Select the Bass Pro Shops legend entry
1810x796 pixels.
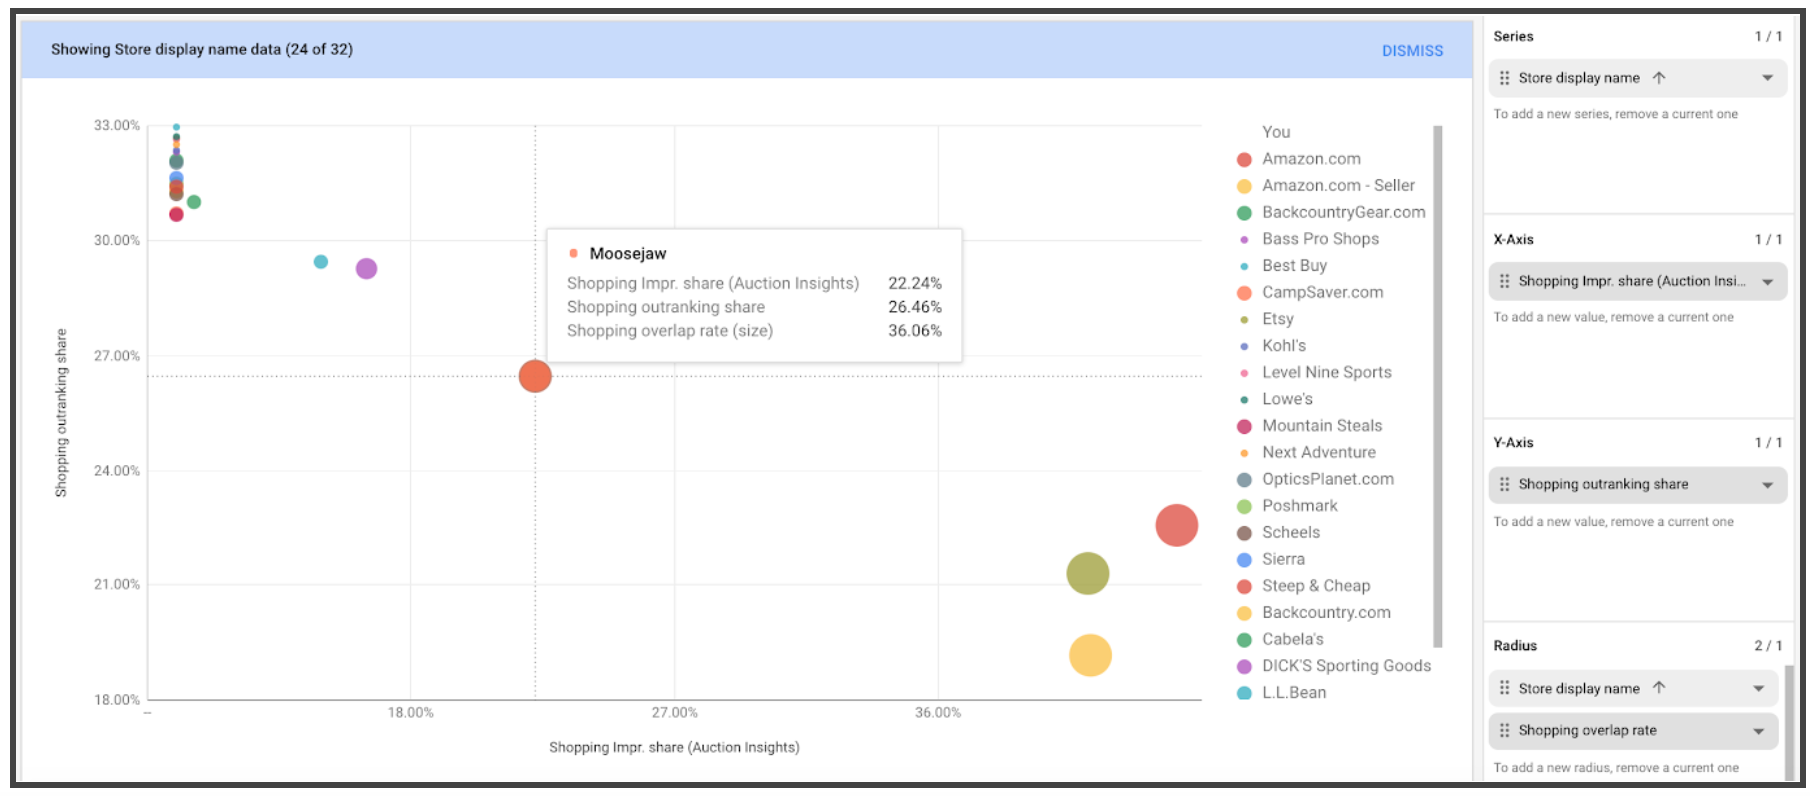1308,239
